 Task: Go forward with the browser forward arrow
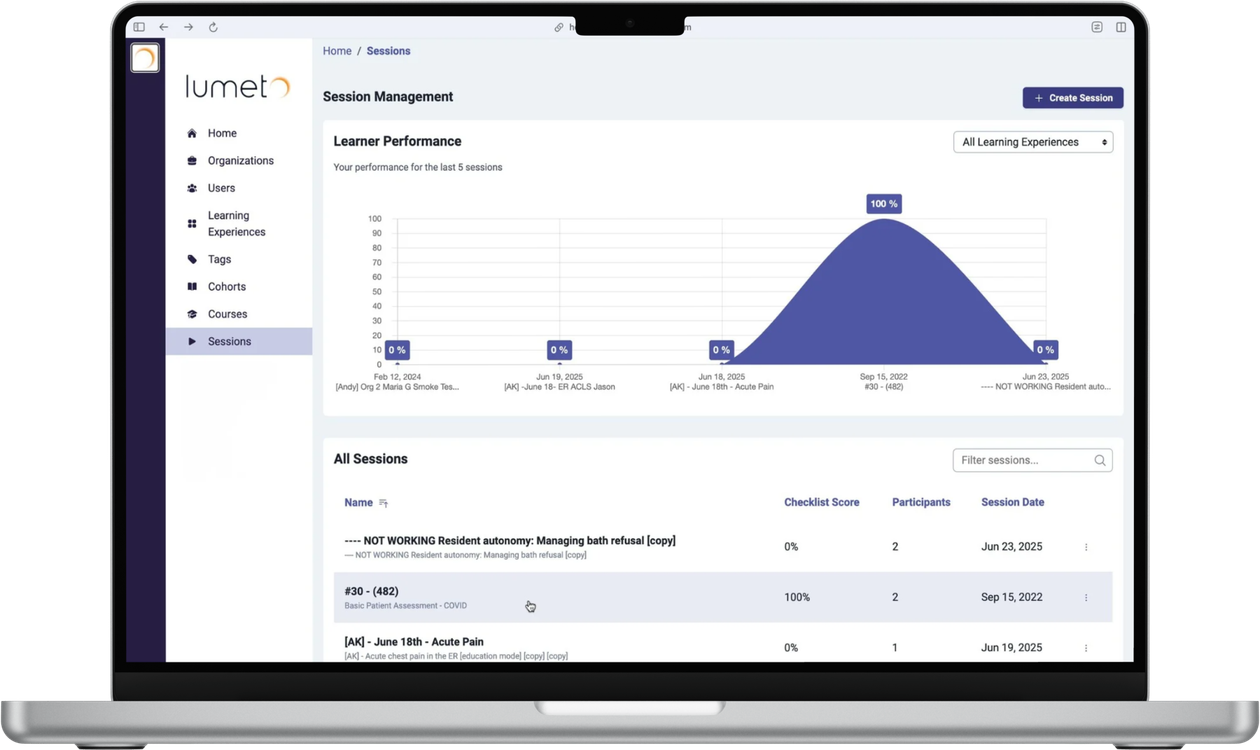(x=188, y=27)
